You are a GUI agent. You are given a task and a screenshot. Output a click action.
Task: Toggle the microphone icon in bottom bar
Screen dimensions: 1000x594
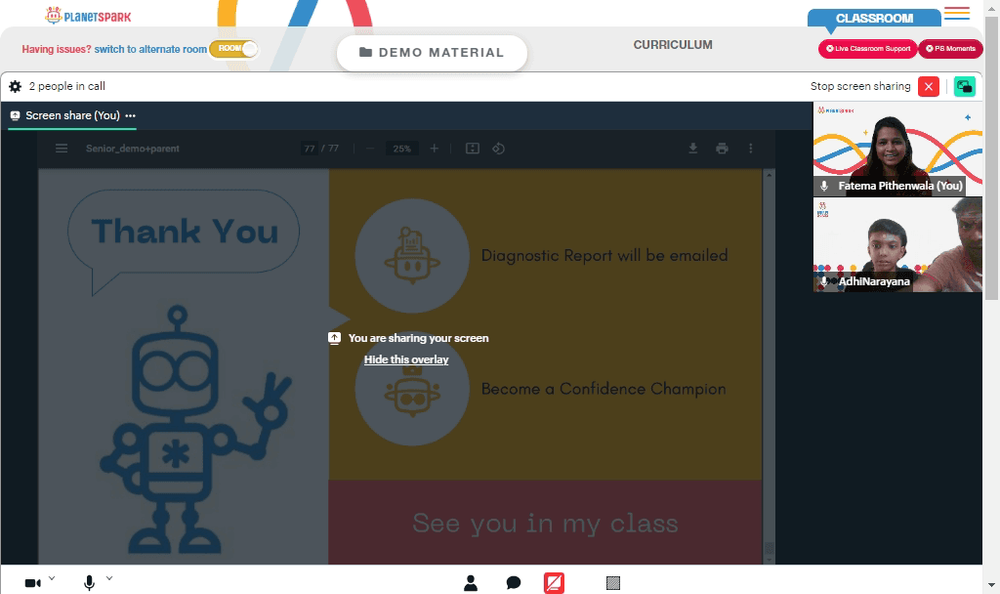click(89, 583)
